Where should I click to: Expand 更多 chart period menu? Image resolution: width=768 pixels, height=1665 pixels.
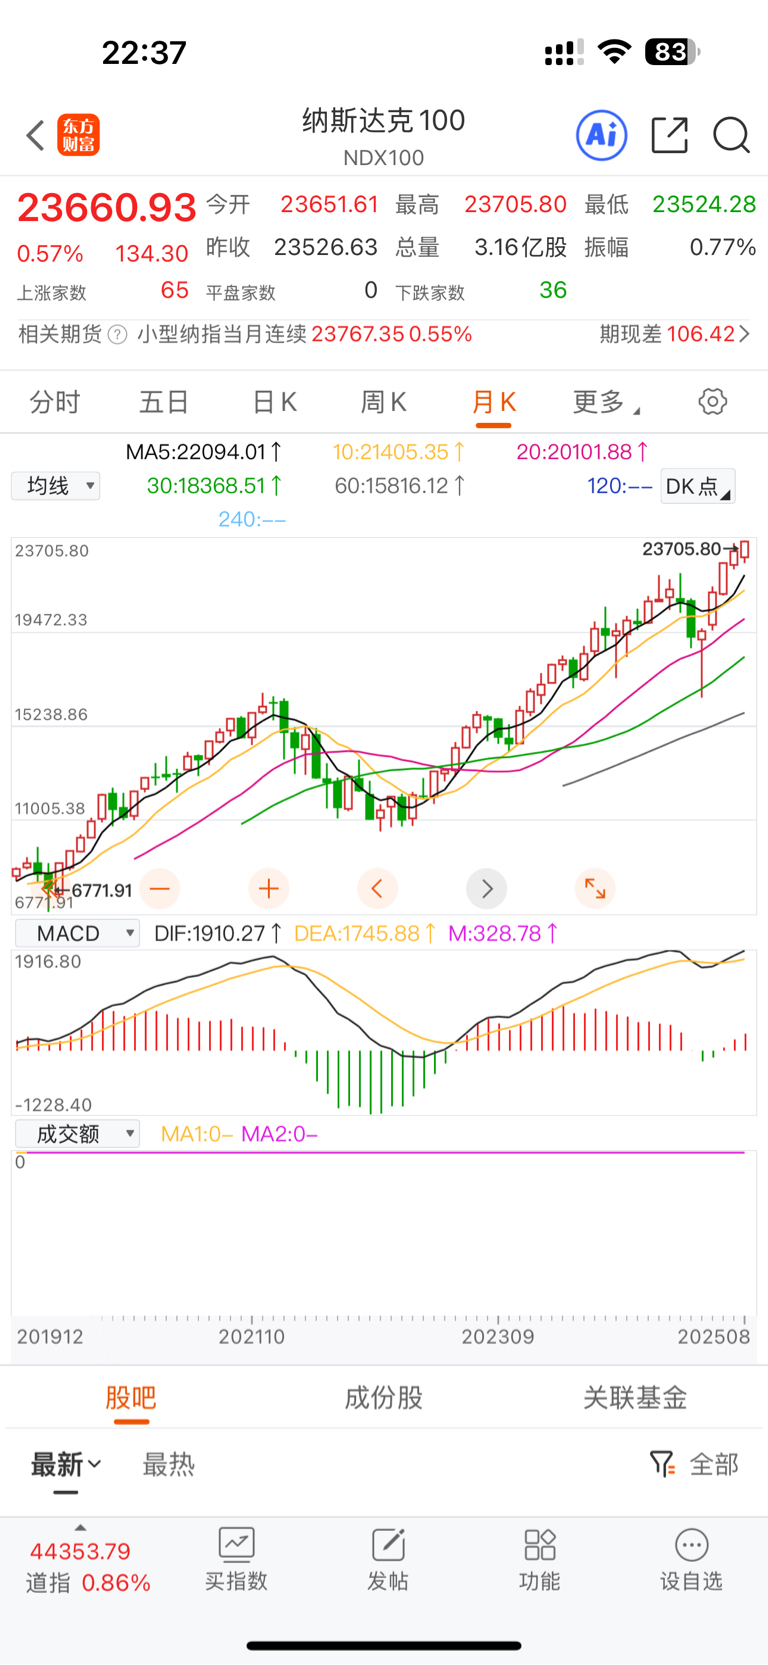(x=606, y=402)
